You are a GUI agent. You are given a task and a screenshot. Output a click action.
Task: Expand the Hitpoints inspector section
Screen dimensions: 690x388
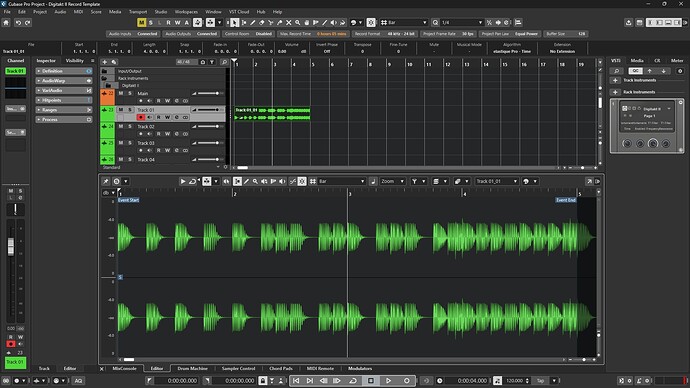64,100
